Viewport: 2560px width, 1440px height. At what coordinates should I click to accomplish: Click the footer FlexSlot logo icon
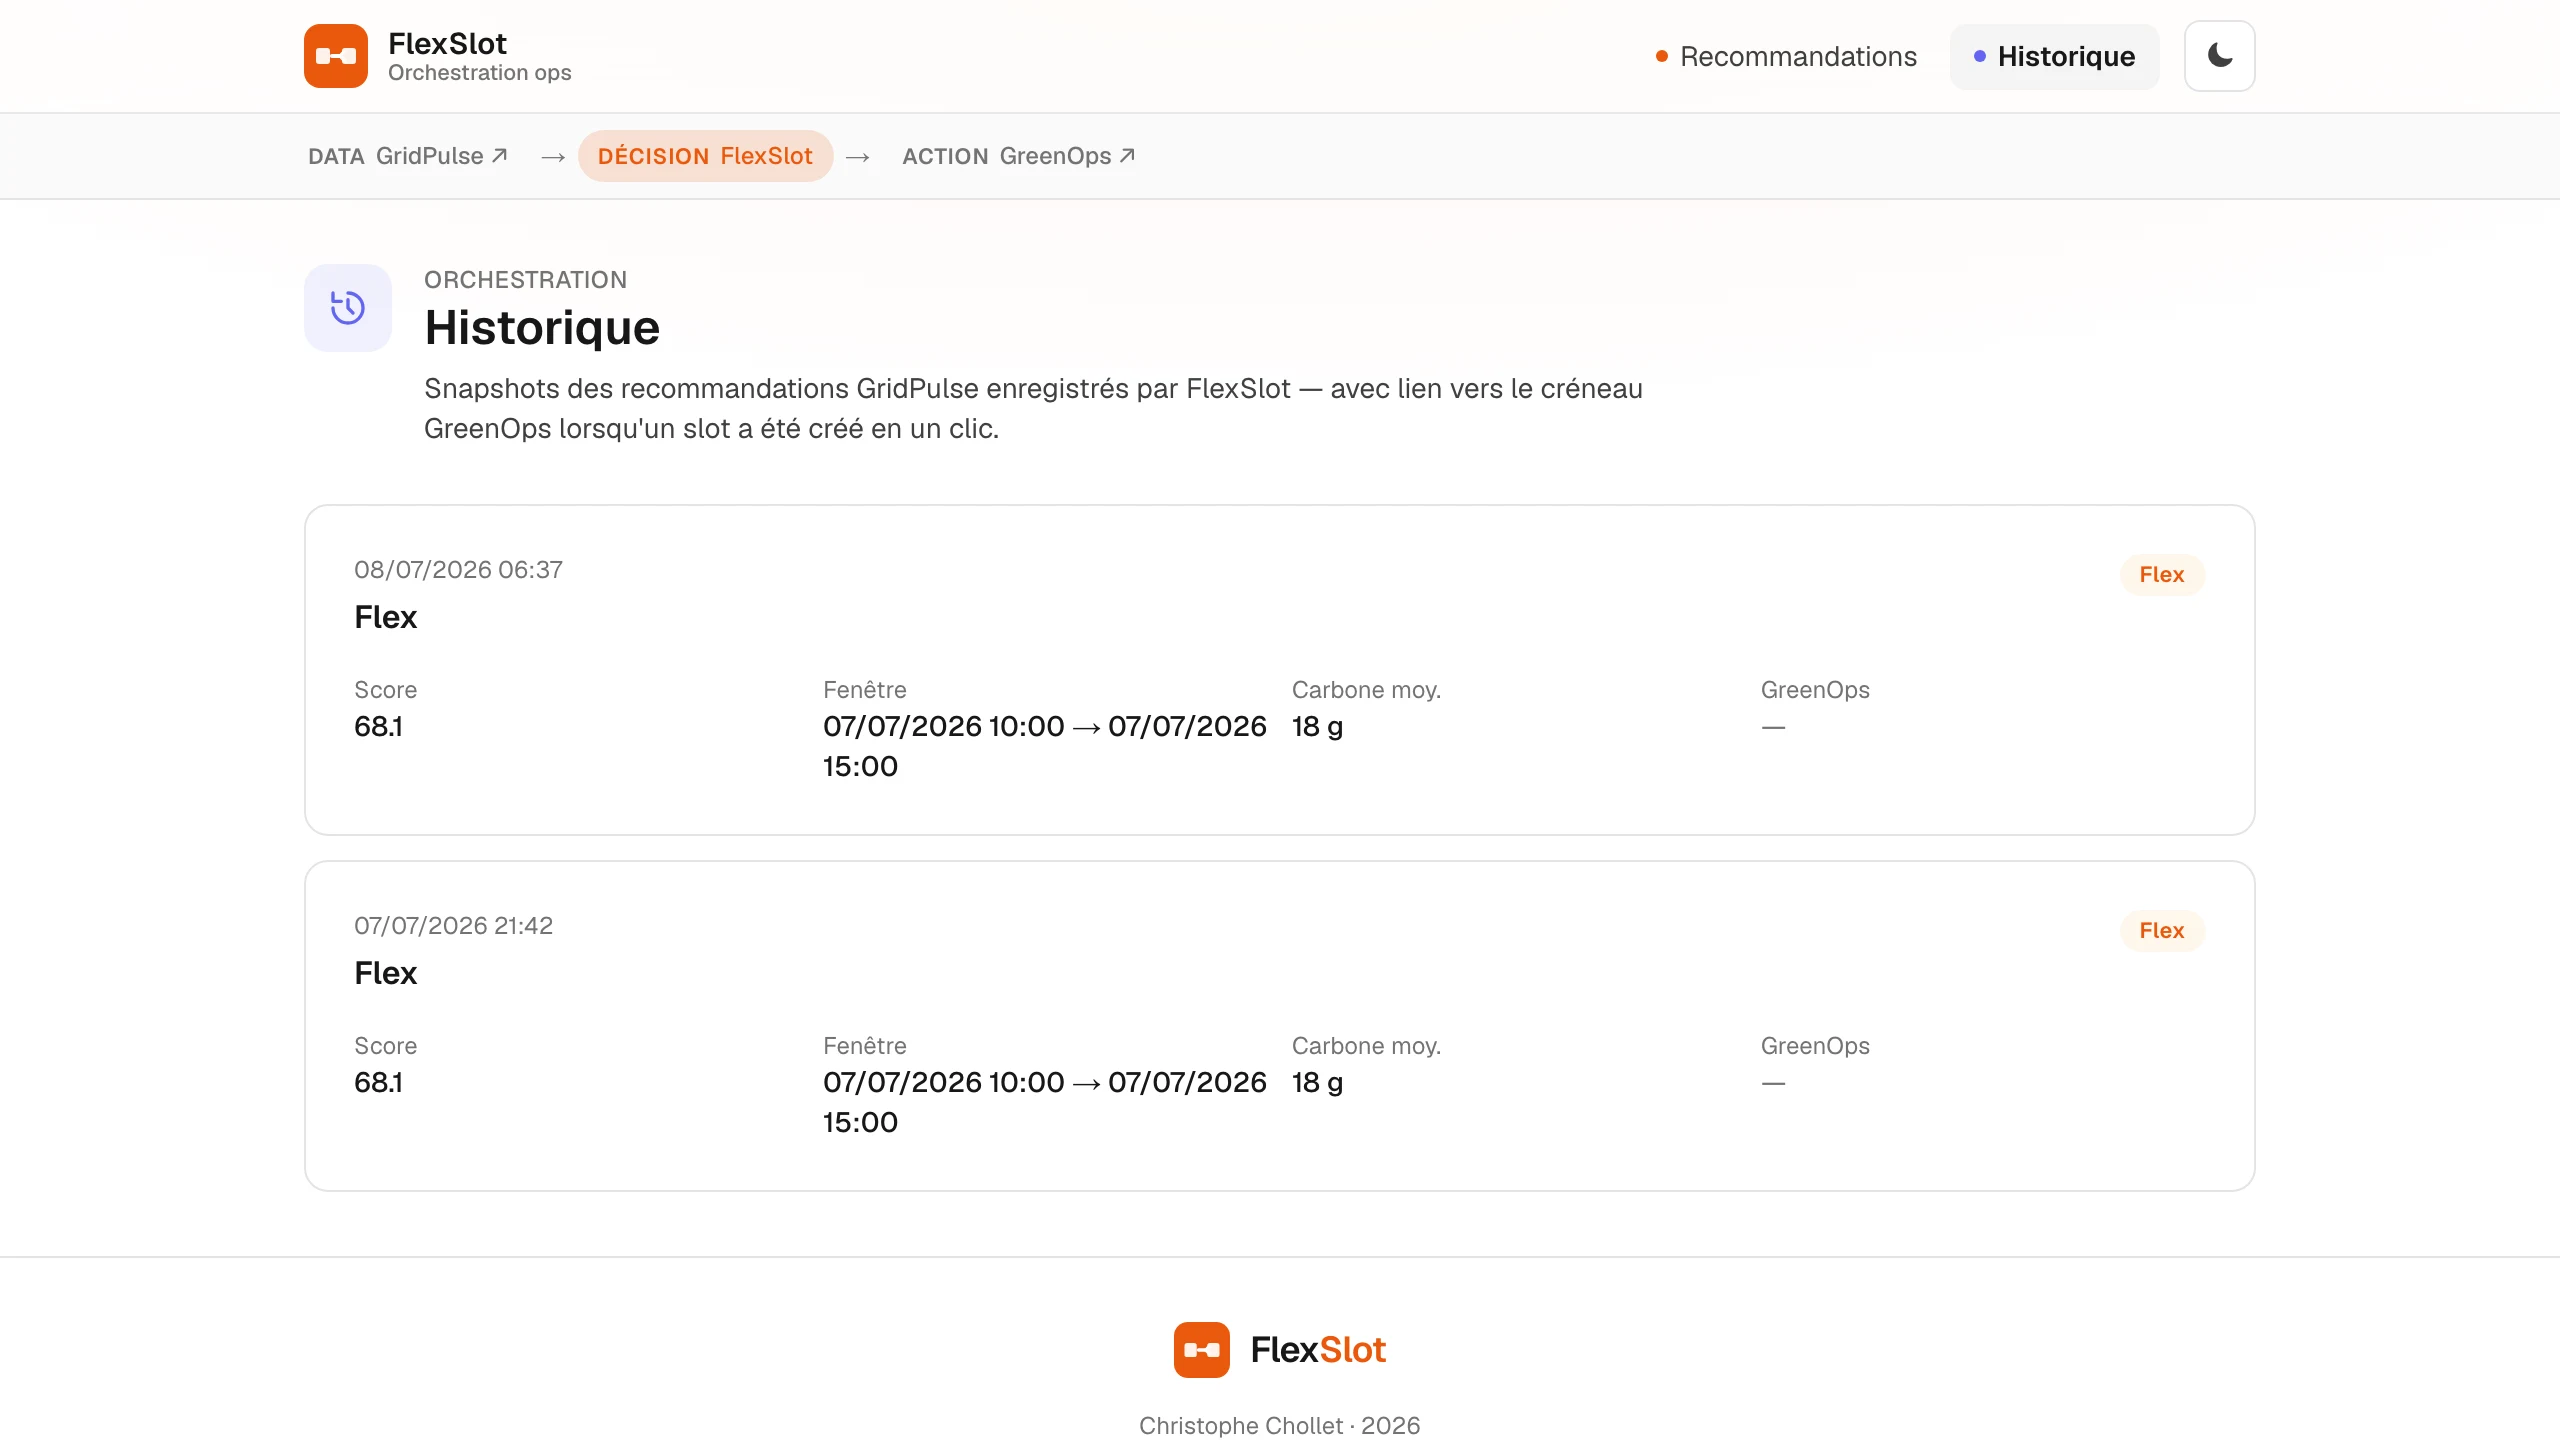pyautogui.click(x=1202, y=1350)
